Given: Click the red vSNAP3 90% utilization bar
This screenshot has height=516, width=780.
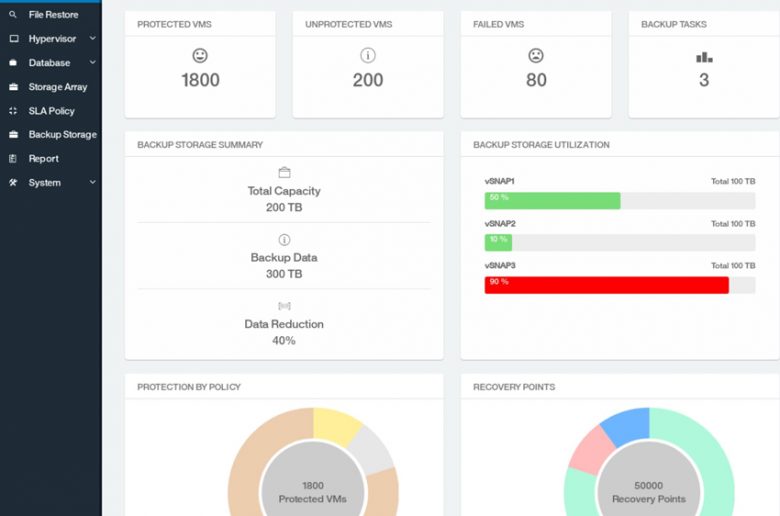Looking at the screenshot, I should tap(606, 285).
